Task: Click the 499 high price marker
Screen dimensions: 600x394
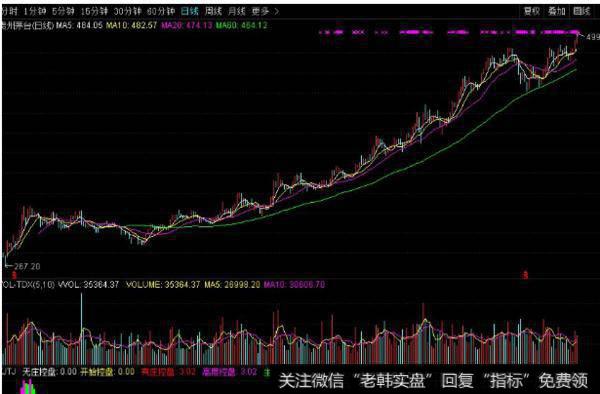Action: pos(593,37)
